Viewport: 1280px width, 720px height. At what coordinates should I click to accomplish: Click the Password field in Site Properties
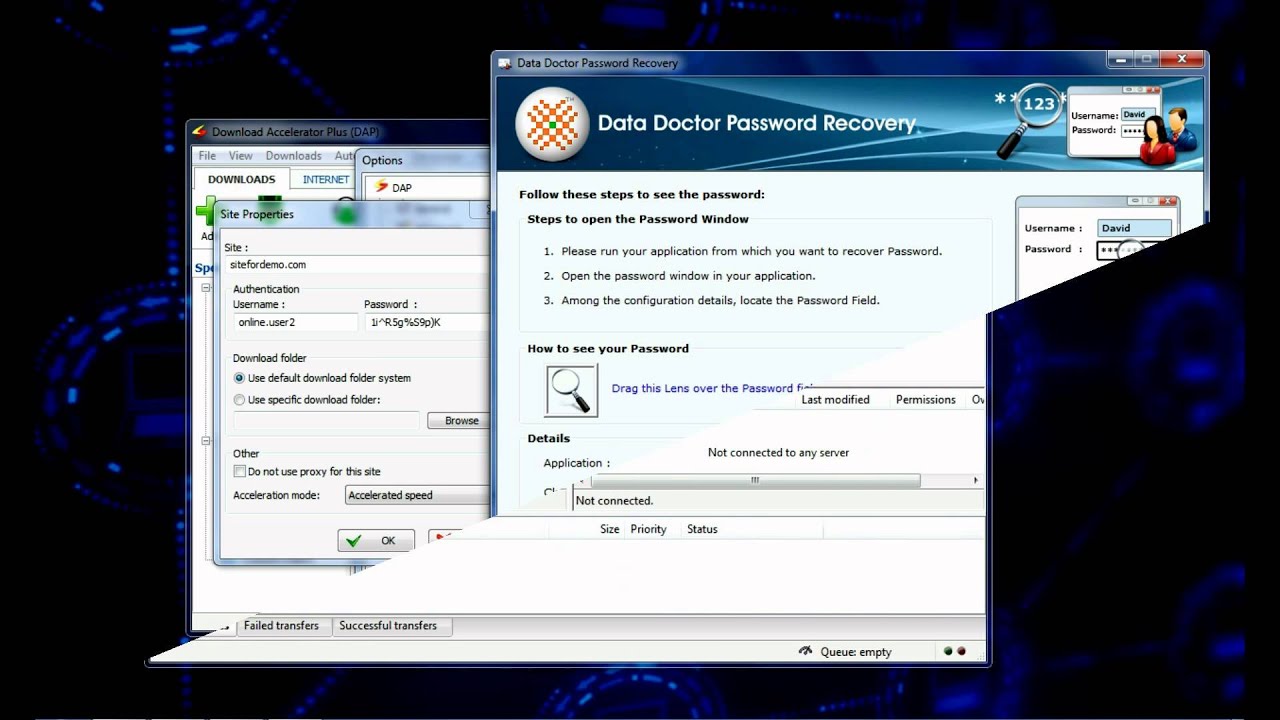427,322
